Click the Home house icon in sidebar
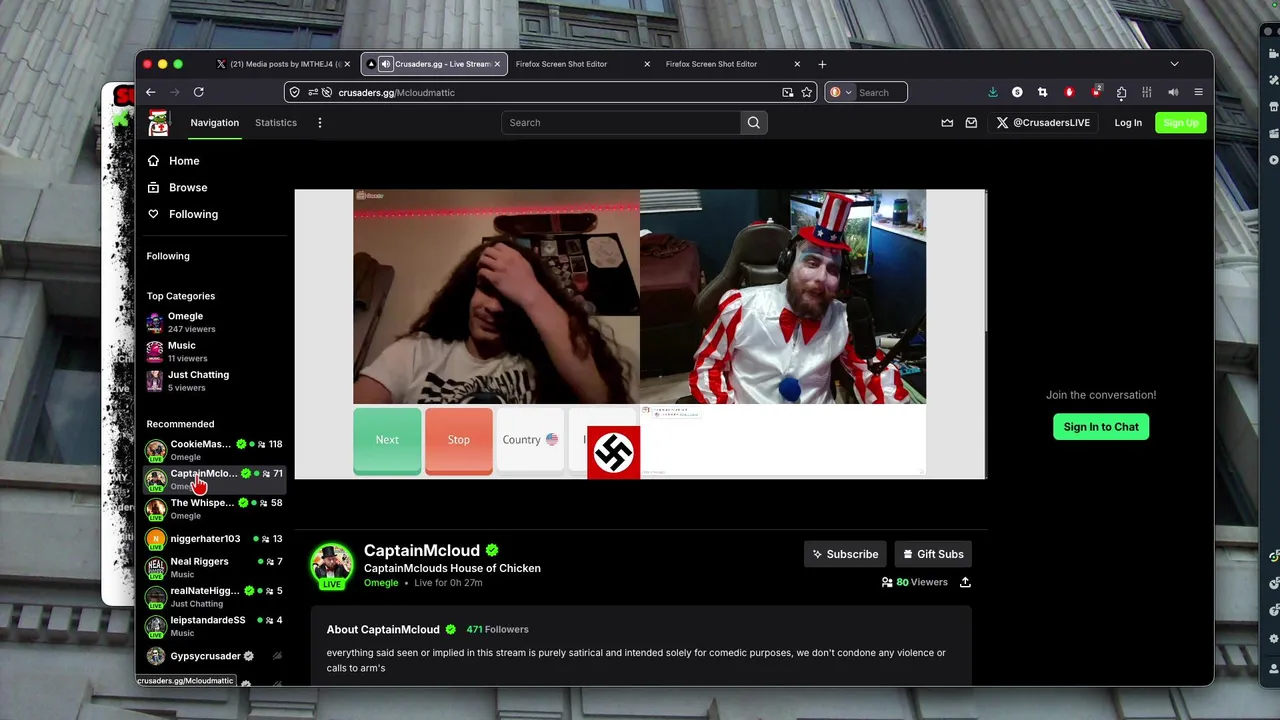This screenshot has height=720, width=1280. point(153,161)
